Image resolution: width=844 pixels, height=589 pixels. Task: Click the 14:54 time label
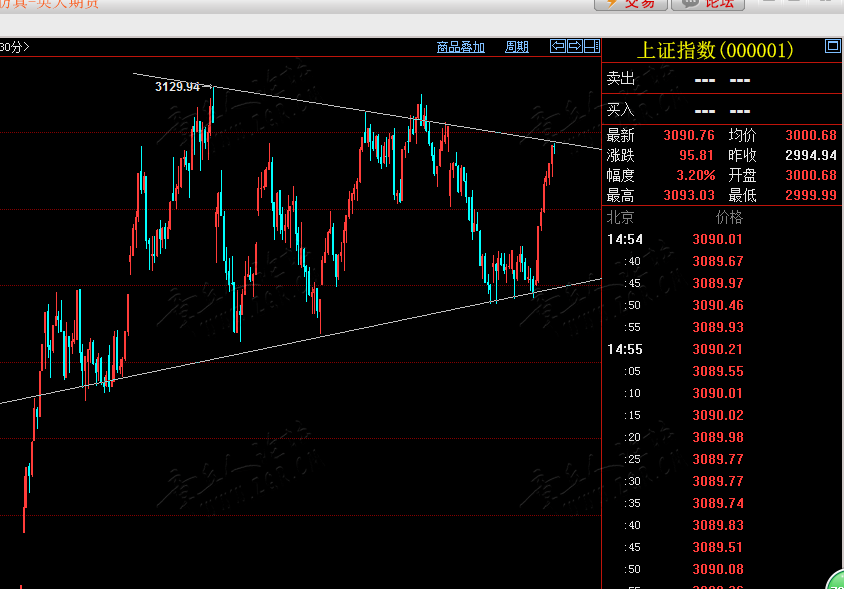point(624,240)
